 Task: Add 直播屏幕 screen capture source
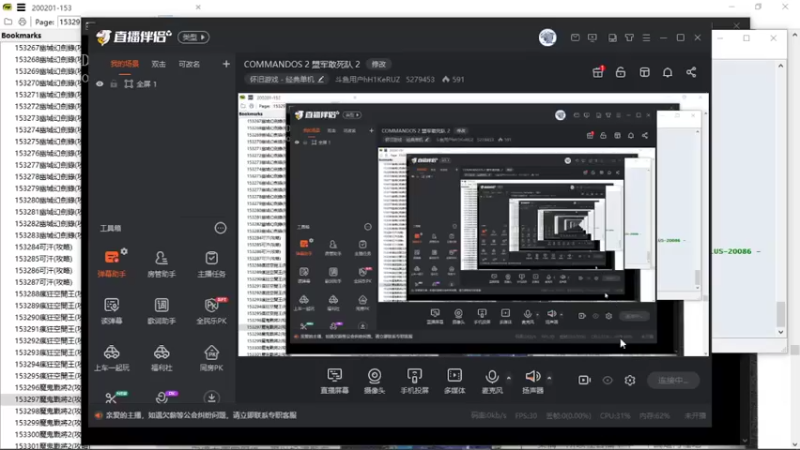click(335, 381)
